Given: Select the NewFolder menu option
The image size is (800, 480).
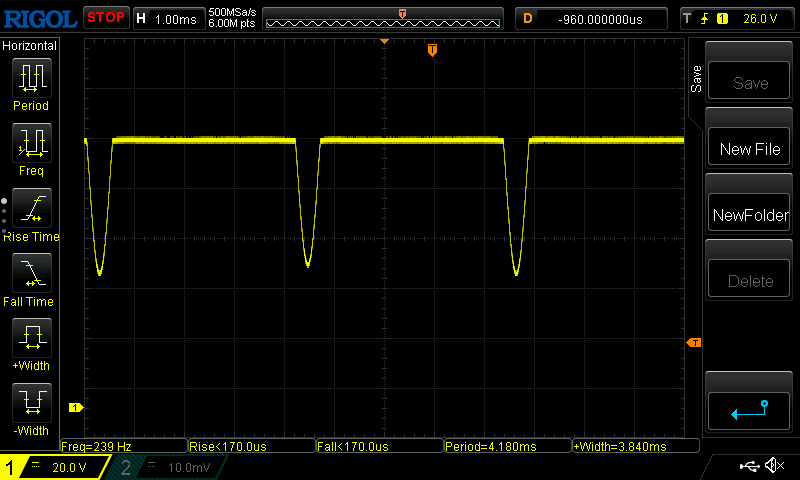Looking at the screenshot, I should [x=750, y=215].
